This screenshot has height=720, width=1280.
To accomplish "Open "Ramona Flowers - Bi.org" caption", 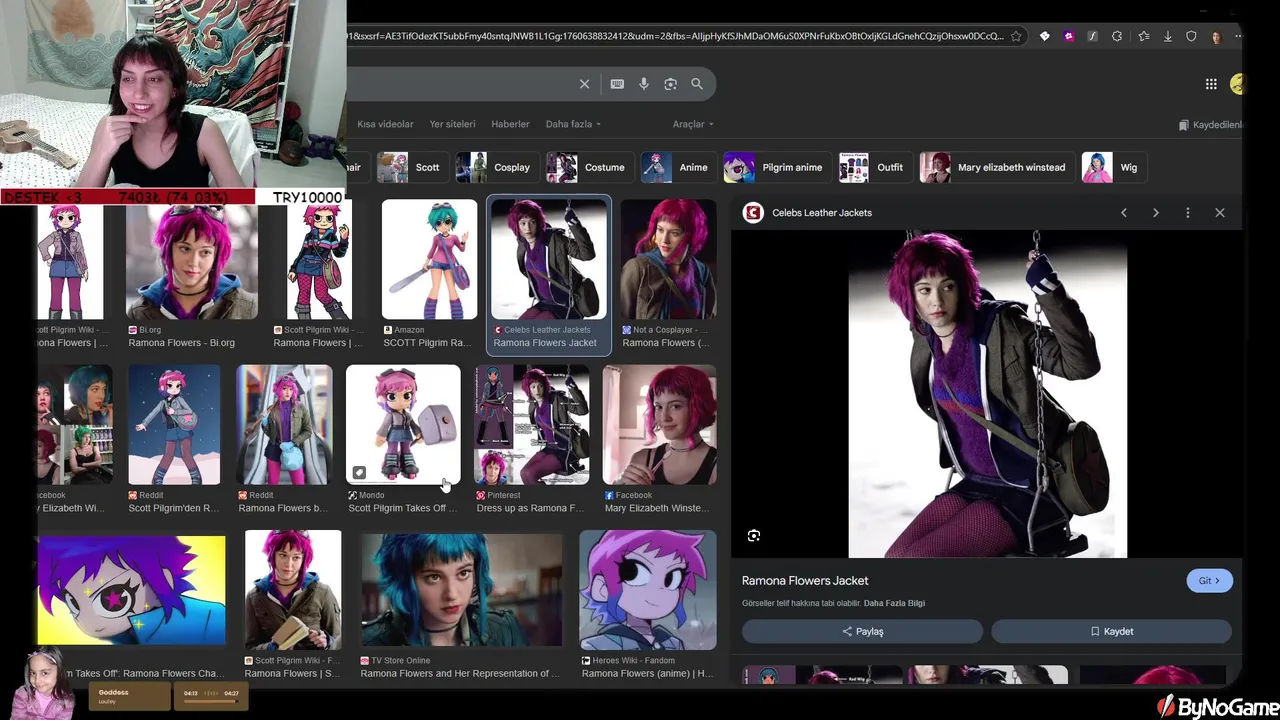I will [x=181, y=343].
